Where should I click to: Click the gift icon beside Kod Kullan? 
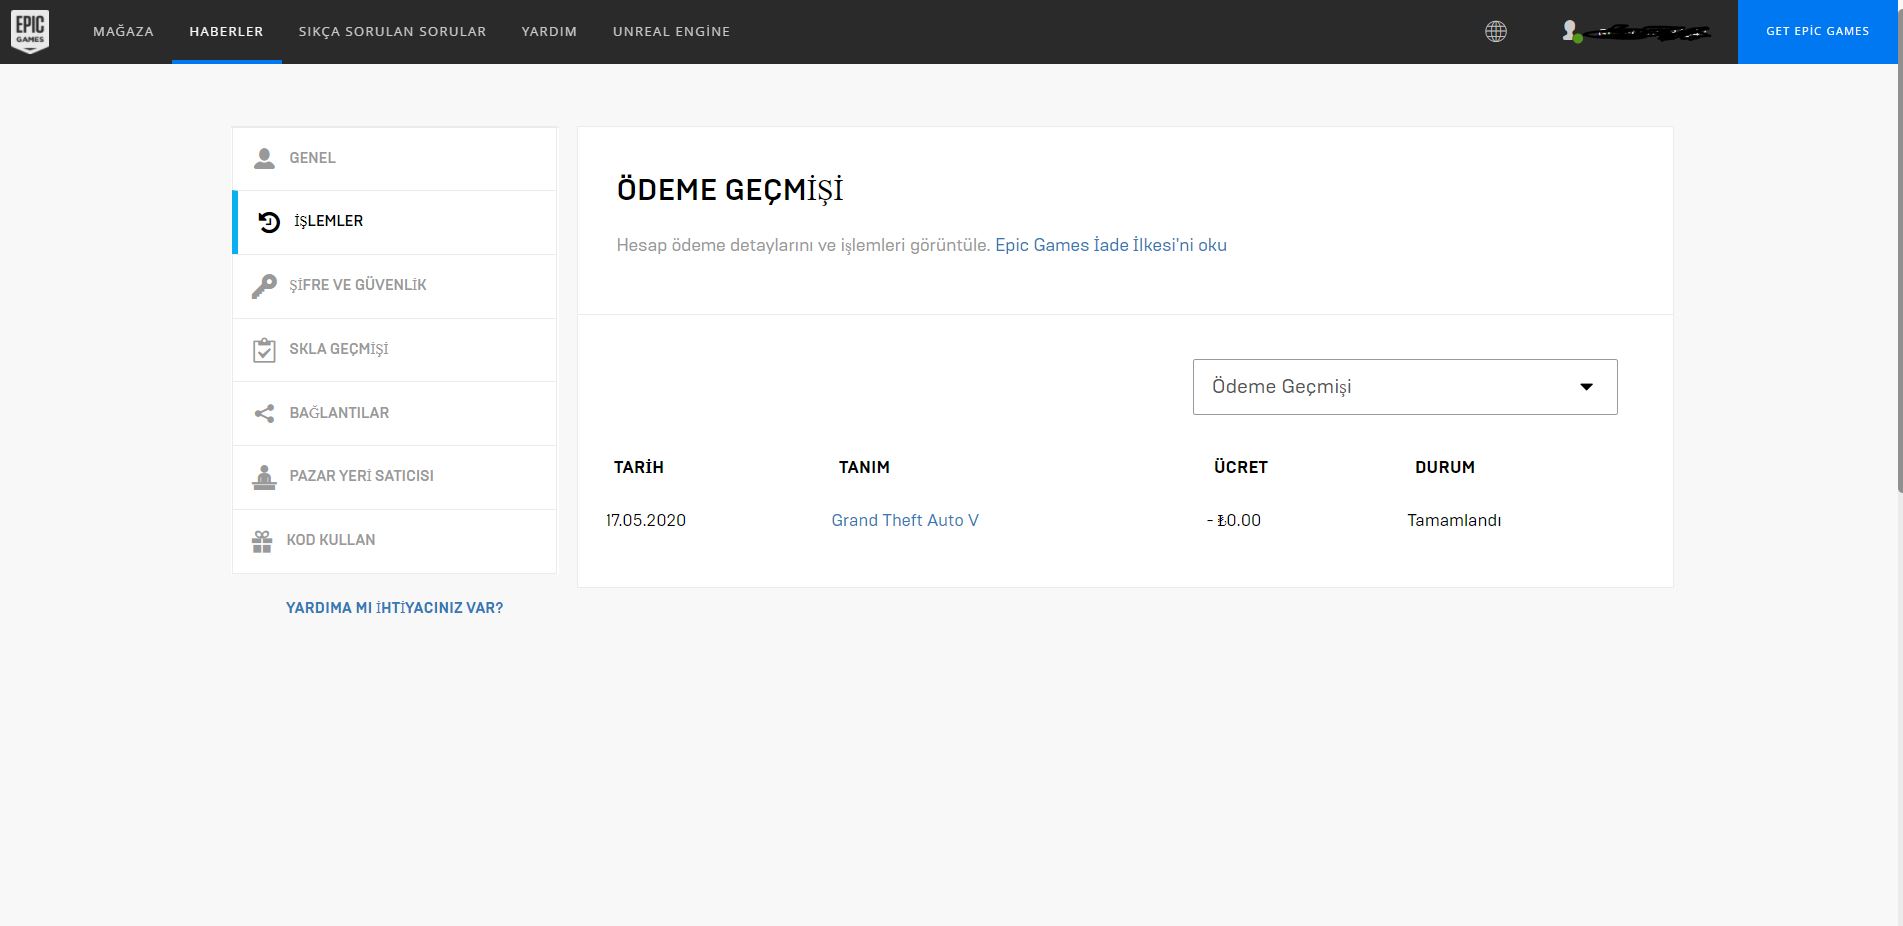pyautogui.click(x=262, y=541)
